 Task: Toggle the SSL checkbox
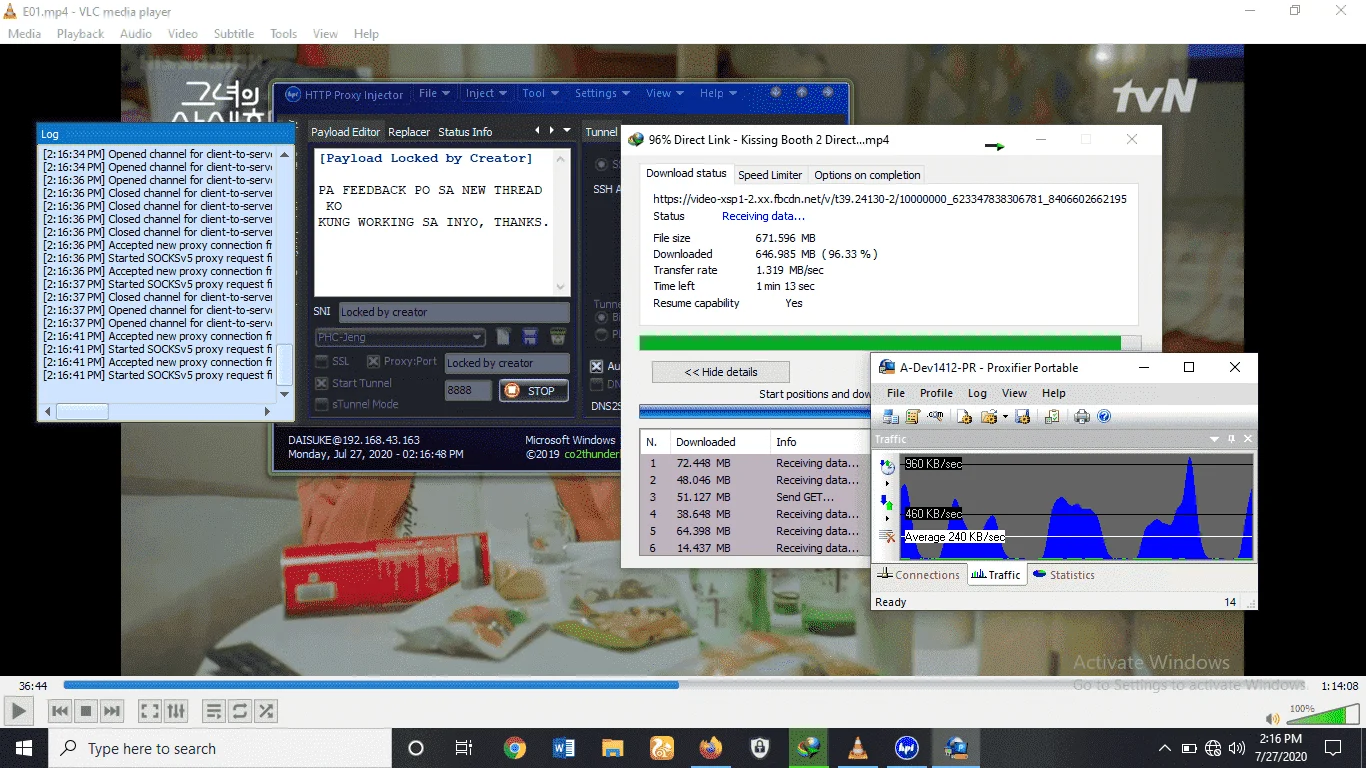tap(322, 362)
